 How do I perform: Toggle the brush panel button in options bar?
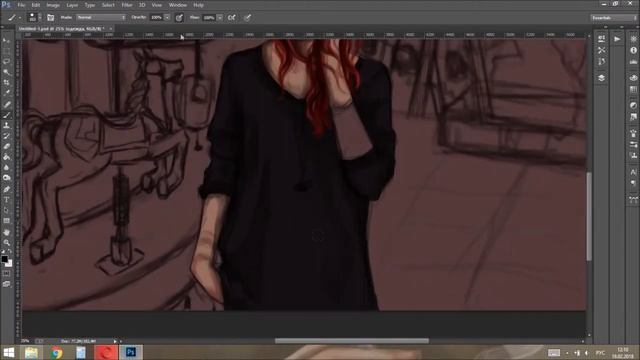(51, 18)
